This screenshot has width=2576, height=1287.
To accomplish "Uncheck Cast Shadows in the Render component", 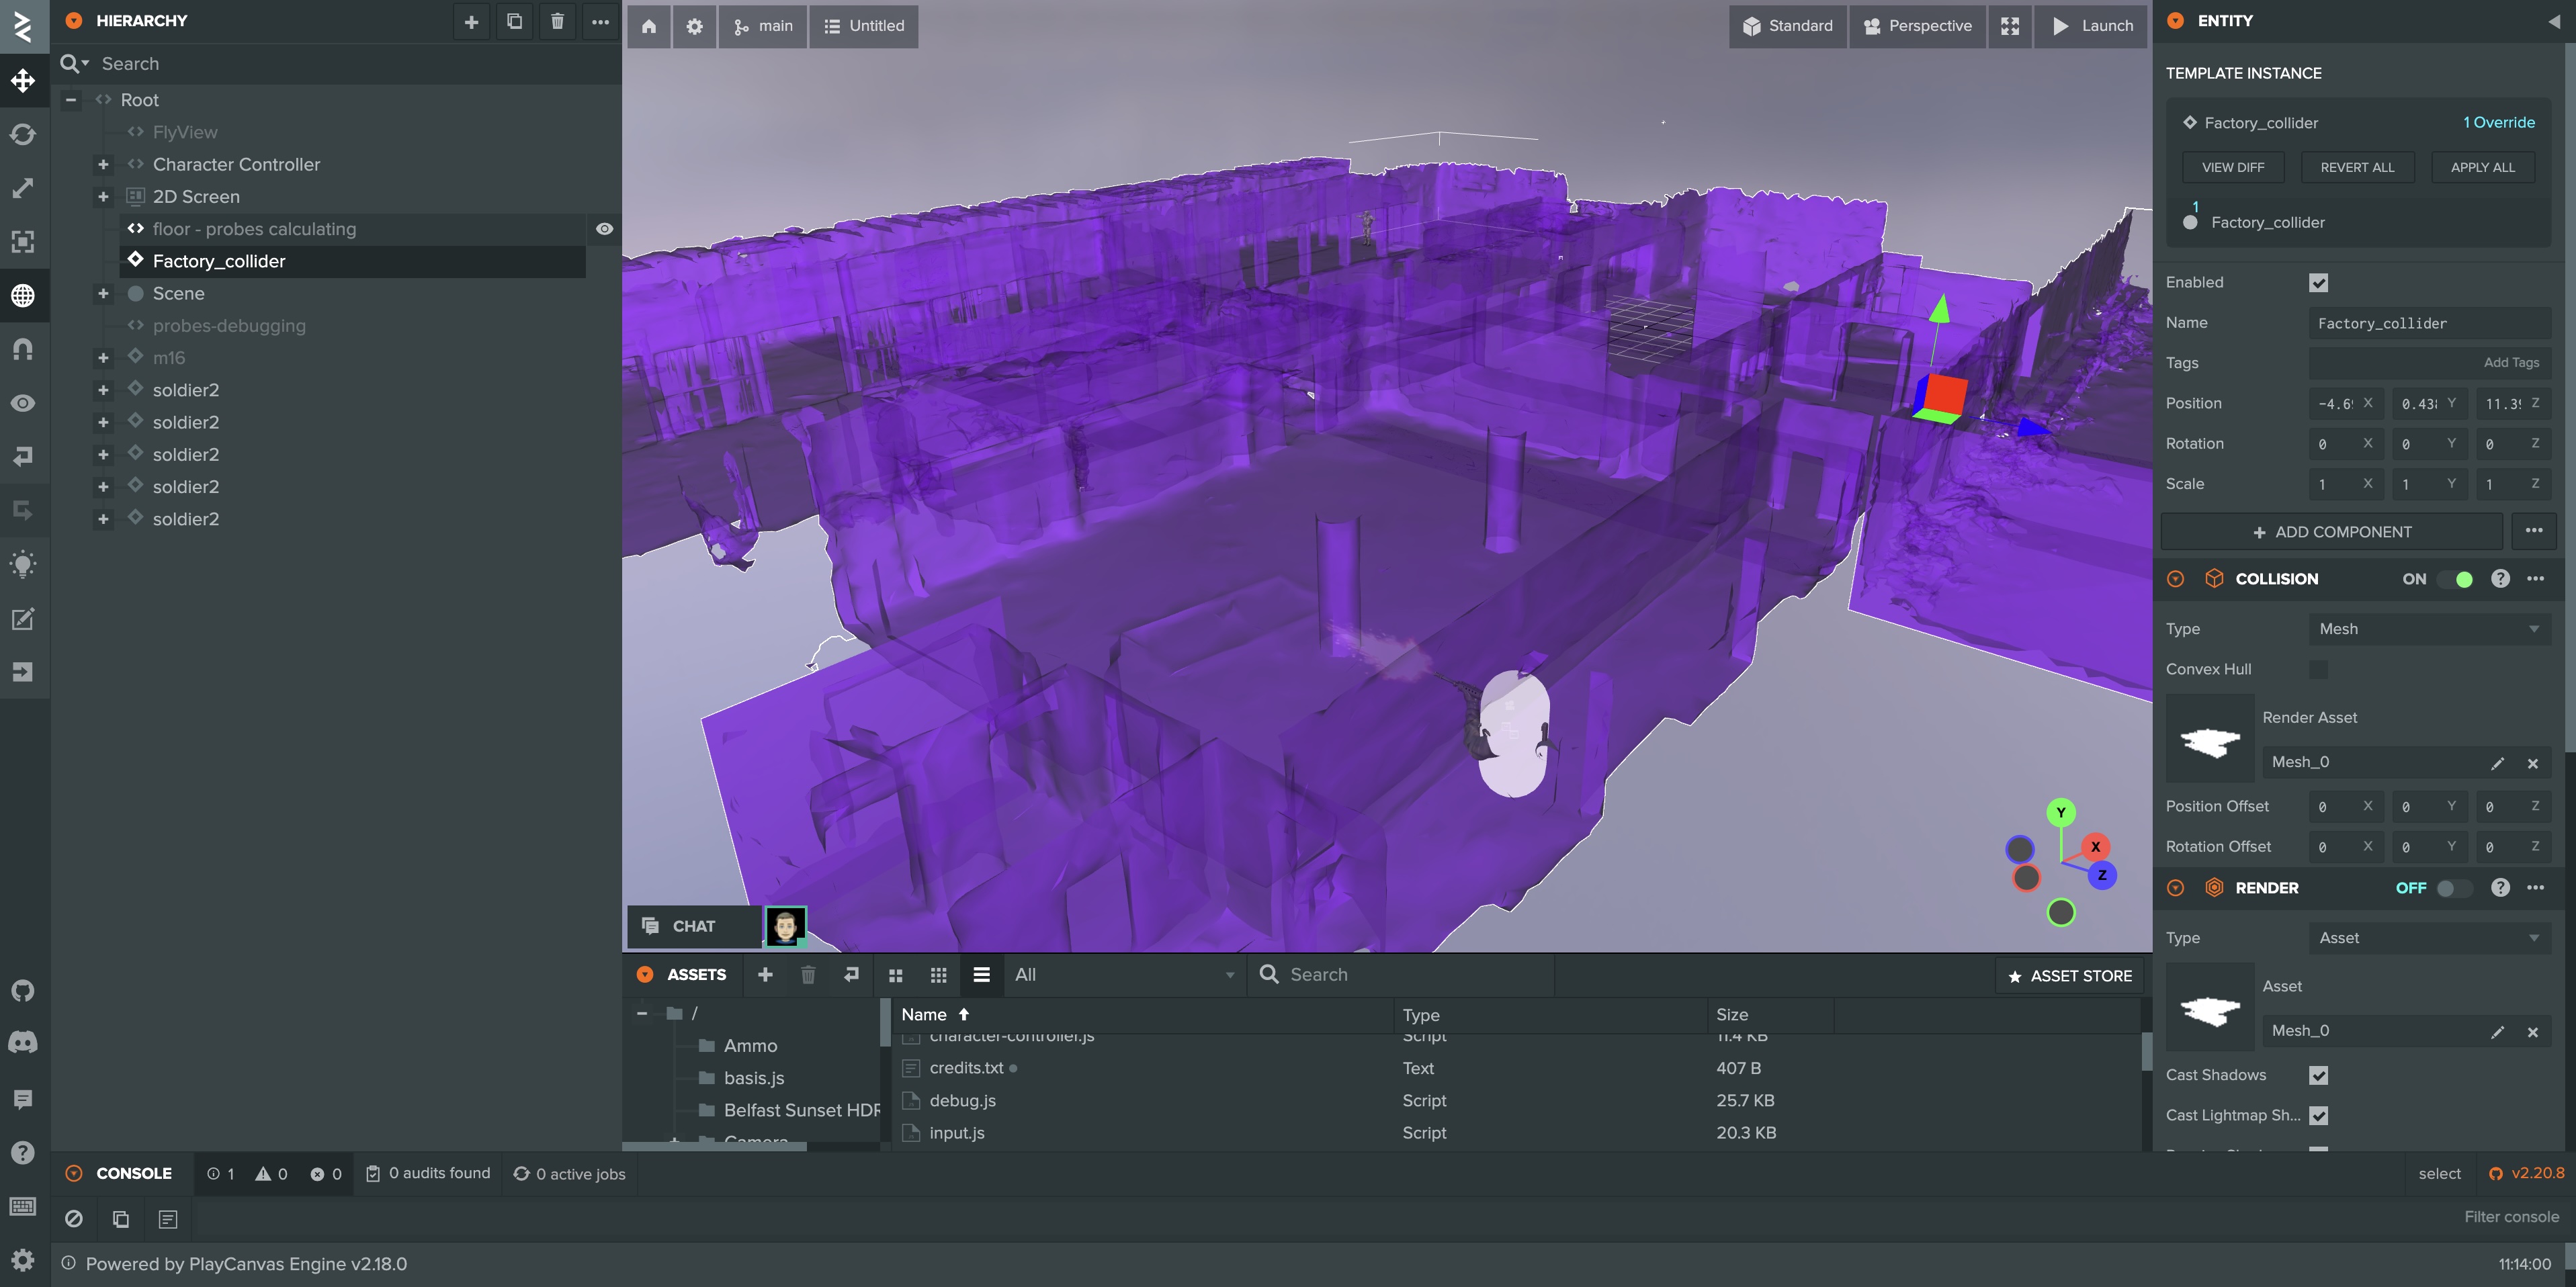I will pos(2320,1075).
